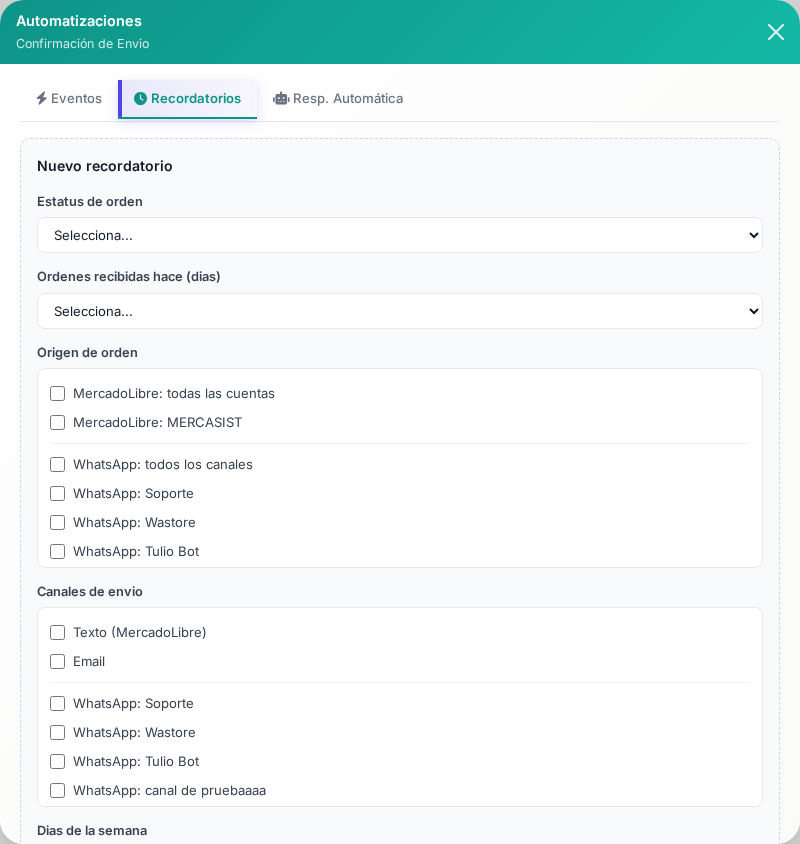Screen dimensions: 800x844
Task: Tick WhatsApp: canal de pruebaaaa checkbox
Action: pyautogui.click(x=58, y=791)
